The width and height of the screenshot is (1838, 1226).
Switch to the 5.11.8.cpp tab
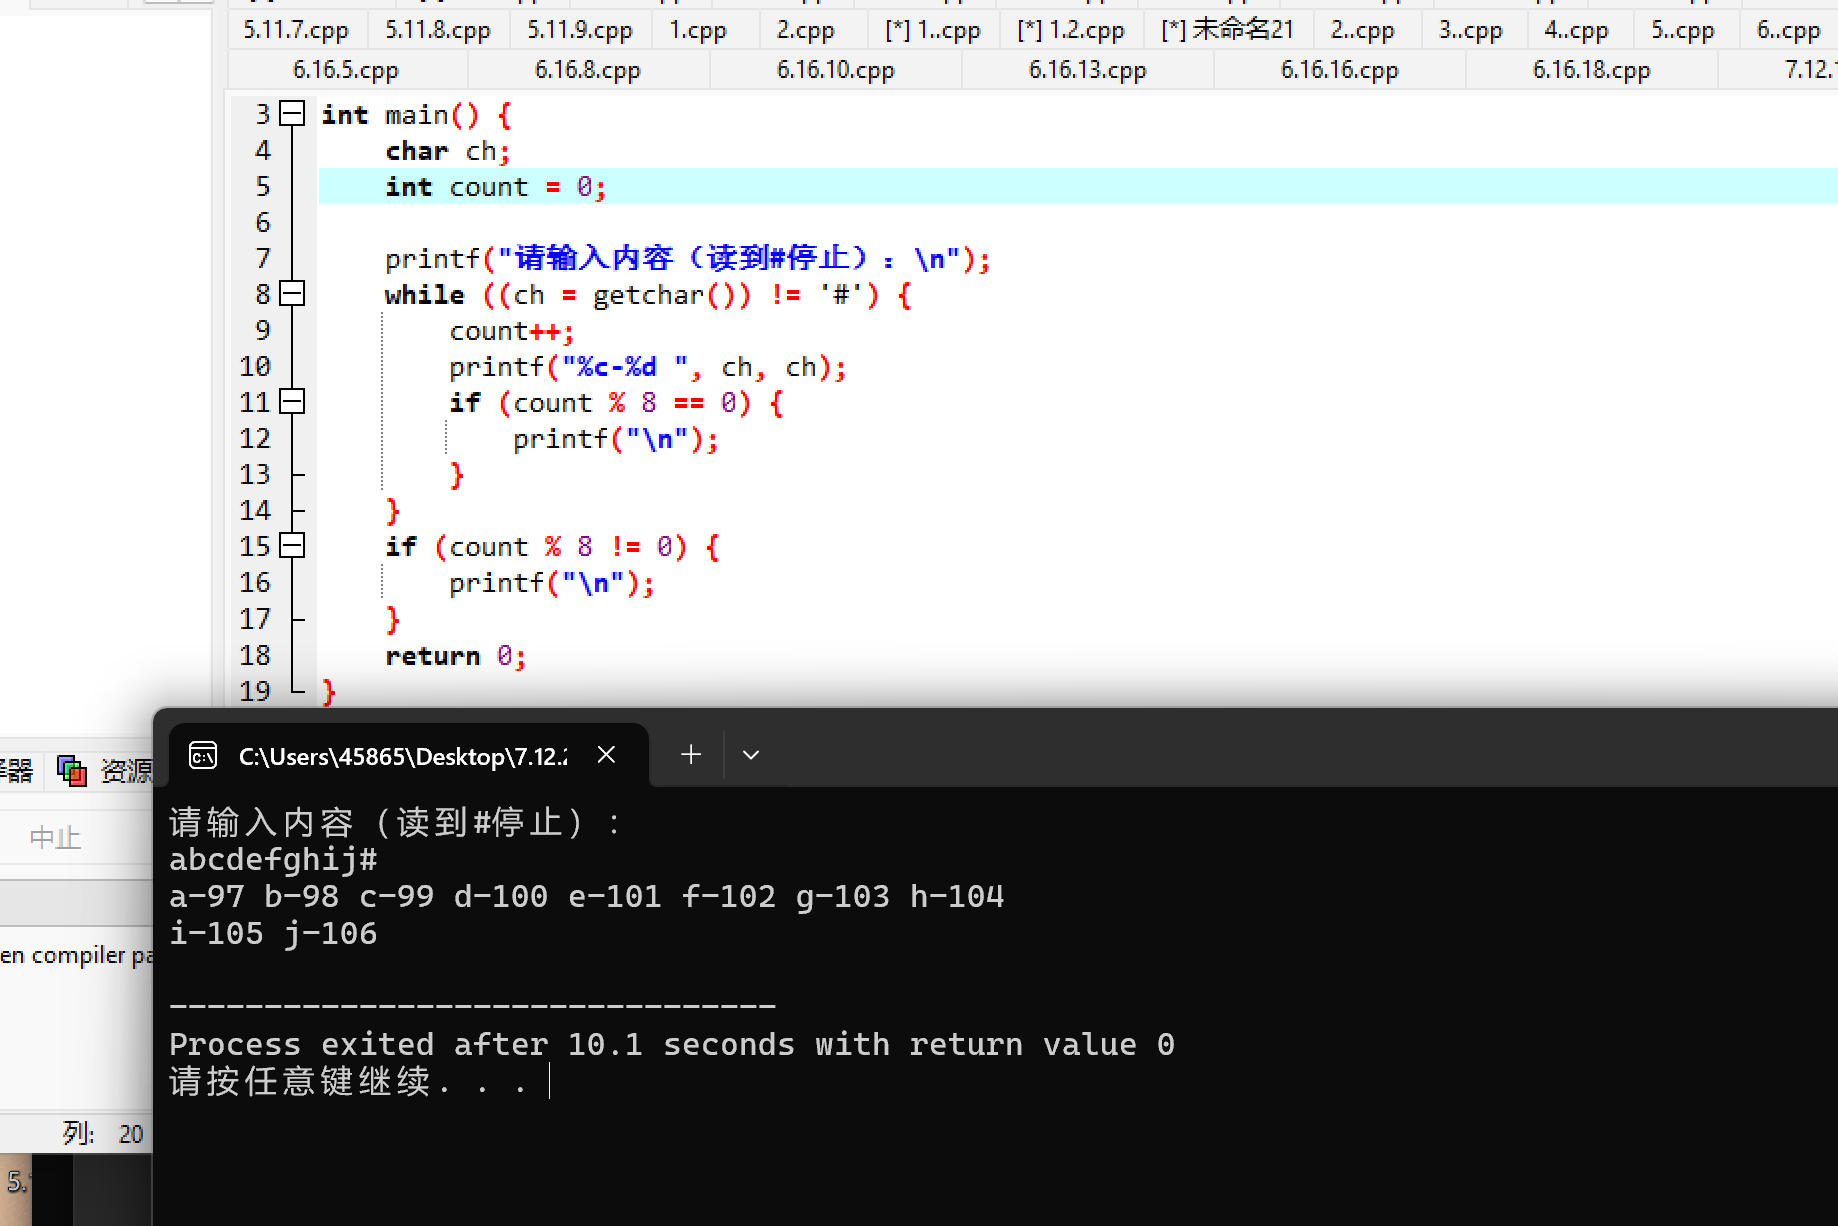tap(438, 30)
